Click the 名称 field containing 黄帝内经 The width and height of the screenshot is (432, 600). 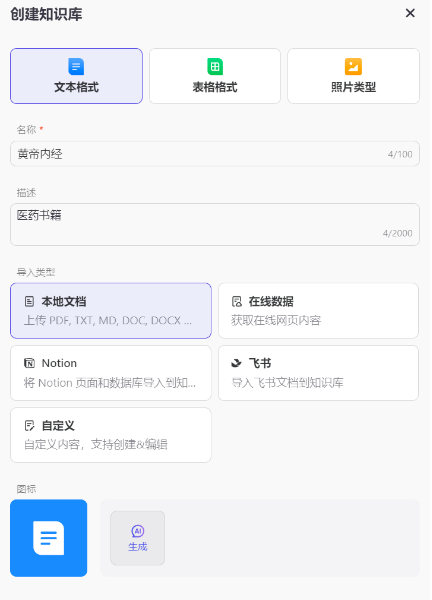coord(215,154)
